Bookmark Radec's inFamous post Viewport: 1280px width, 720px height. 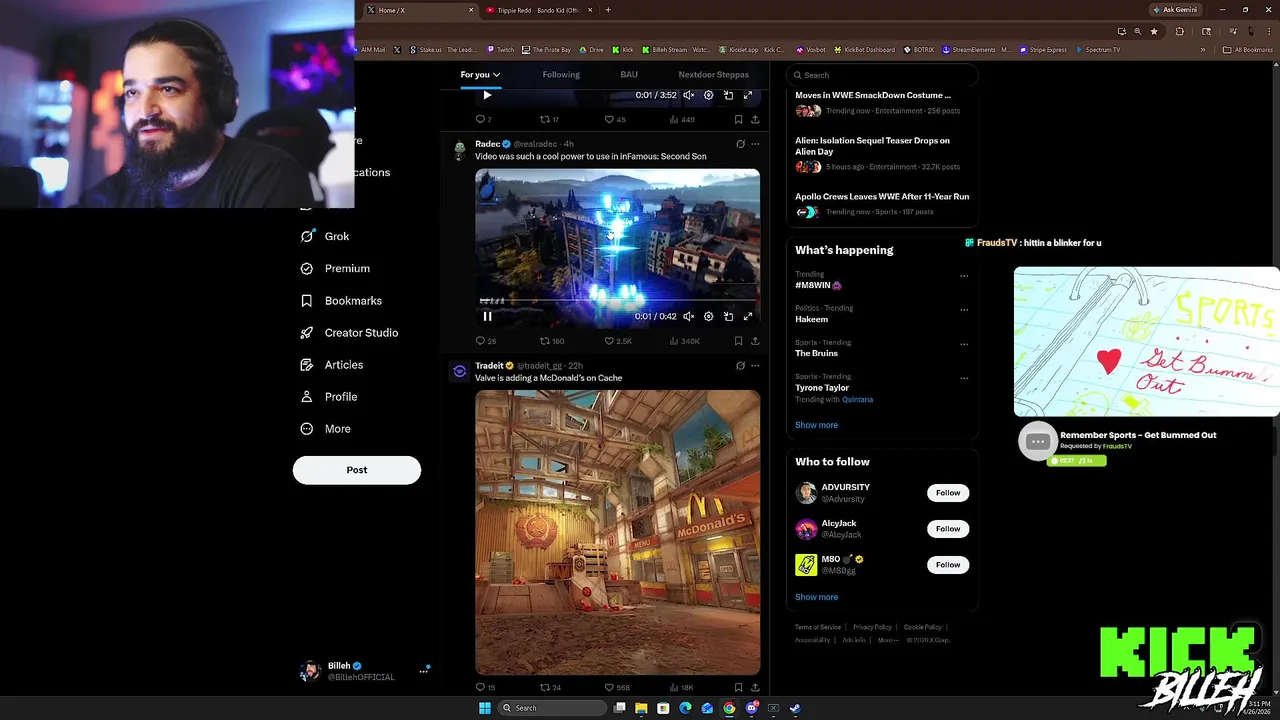[x=738, y=341]
